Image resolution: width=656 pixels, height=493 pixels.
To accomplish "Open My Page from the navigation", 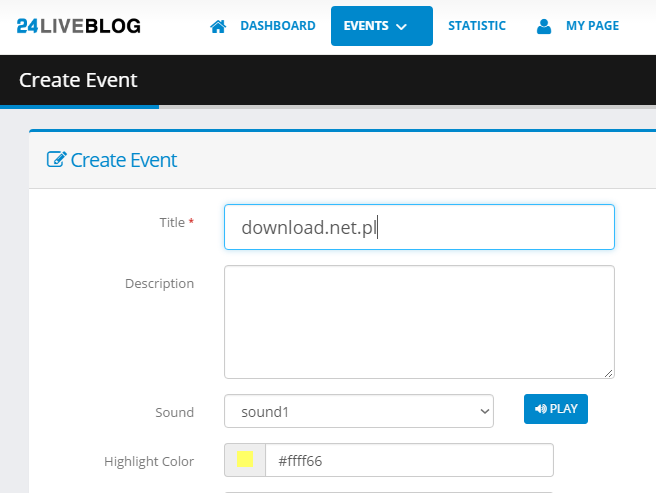I will point(592,26).
